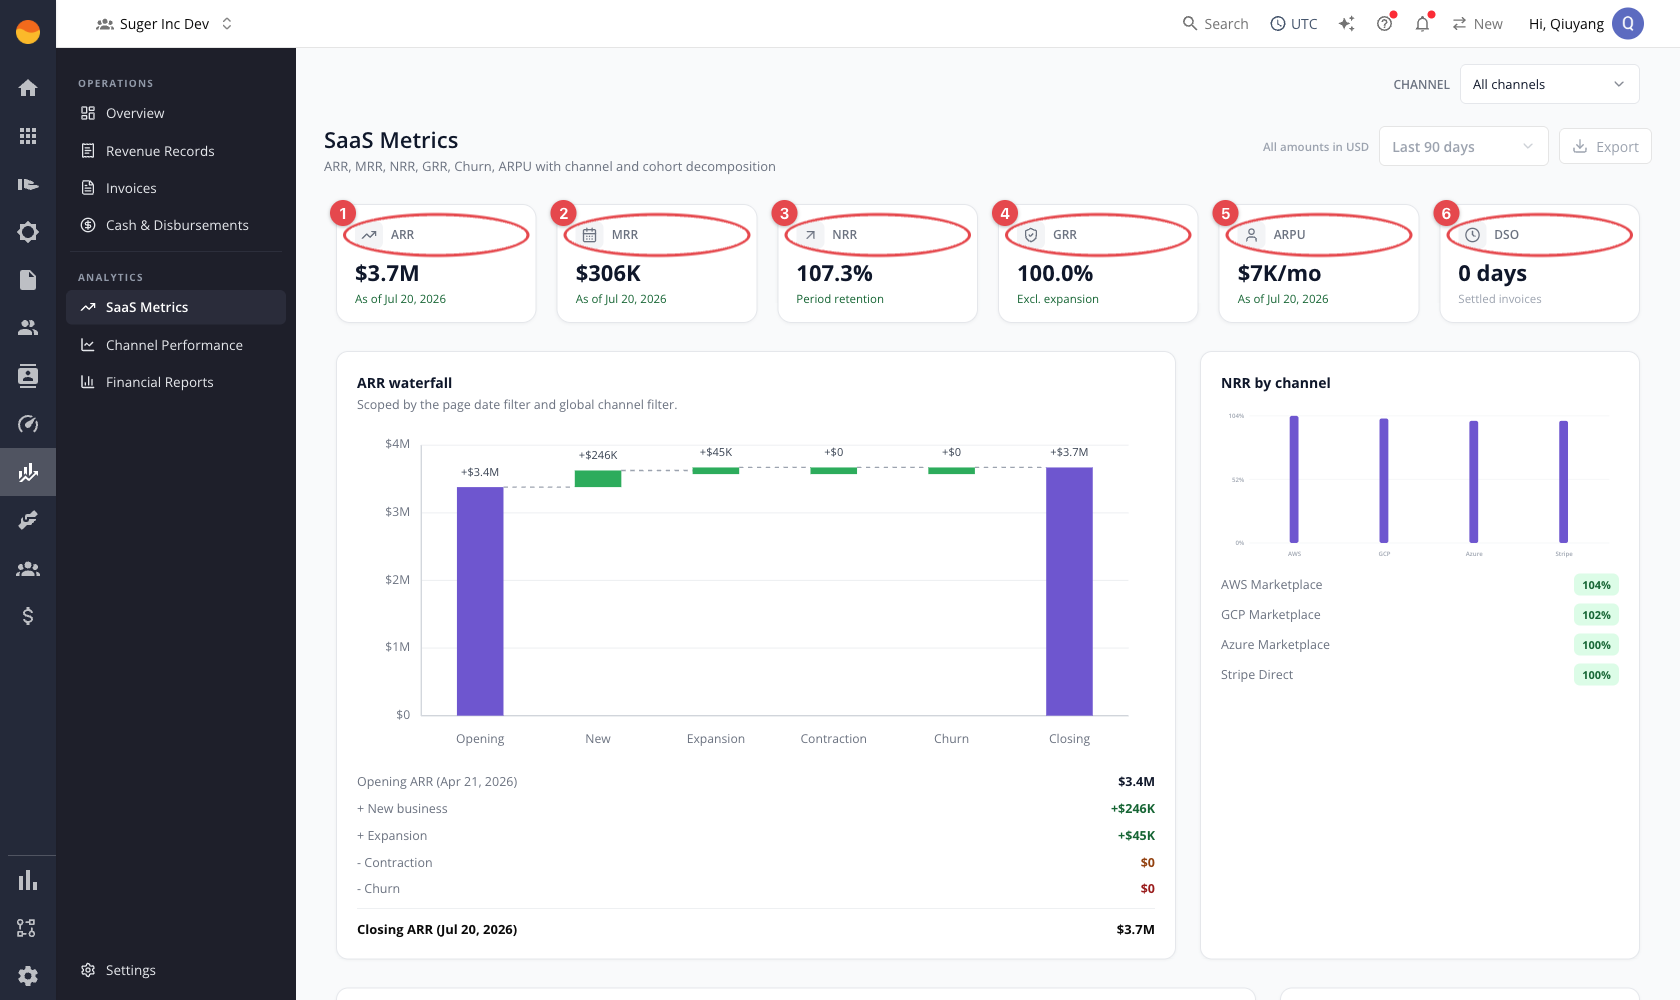Select SaaS Metrics in the Analytics section
Image resolution: width=1680 pixels, height=1000 pixels.
click(x=176, y=307)
